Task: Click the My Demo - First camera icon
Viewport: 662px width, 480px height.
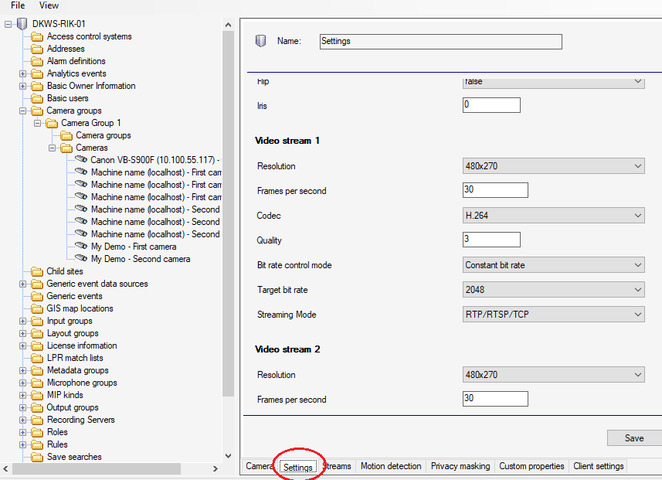Action: (x=81, y=246)
